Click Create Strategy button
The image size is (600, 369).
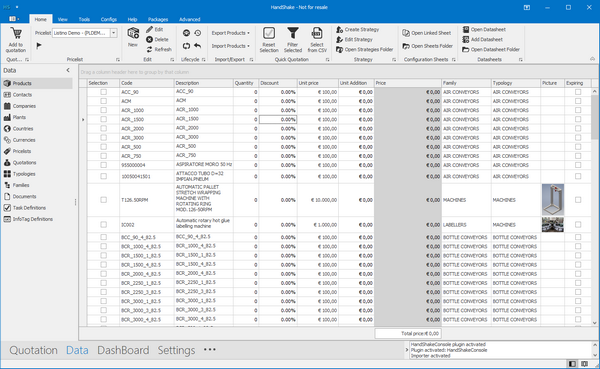(x=357, y=29)
